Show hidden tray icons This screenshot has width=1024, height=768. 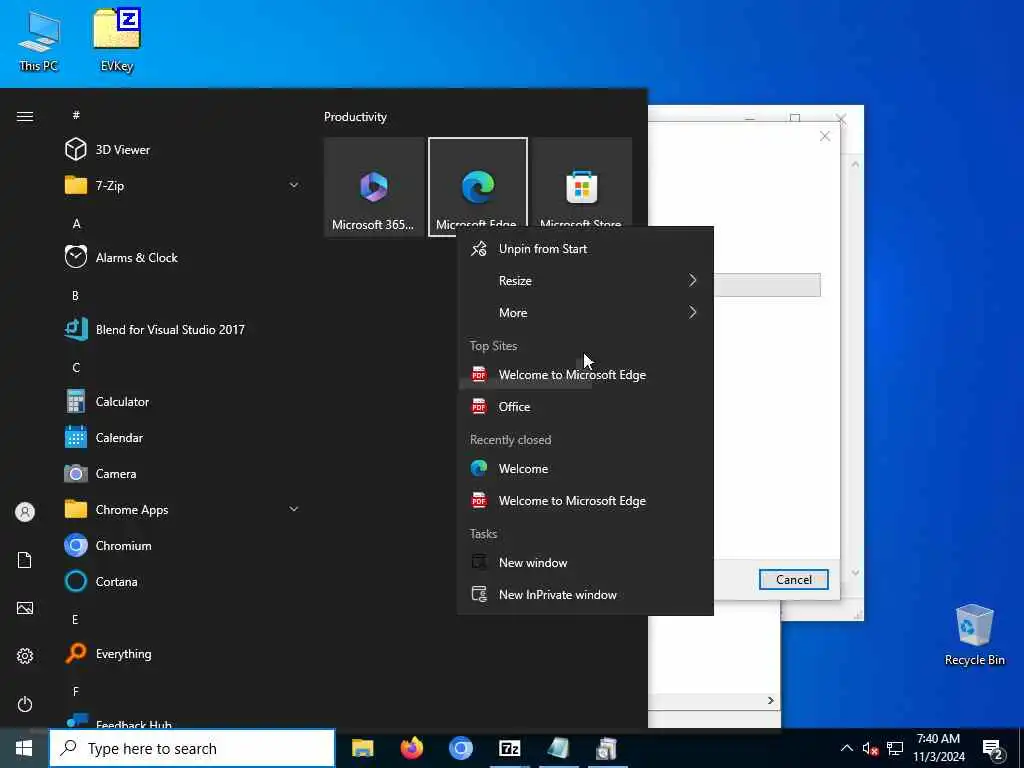[846, 748]
